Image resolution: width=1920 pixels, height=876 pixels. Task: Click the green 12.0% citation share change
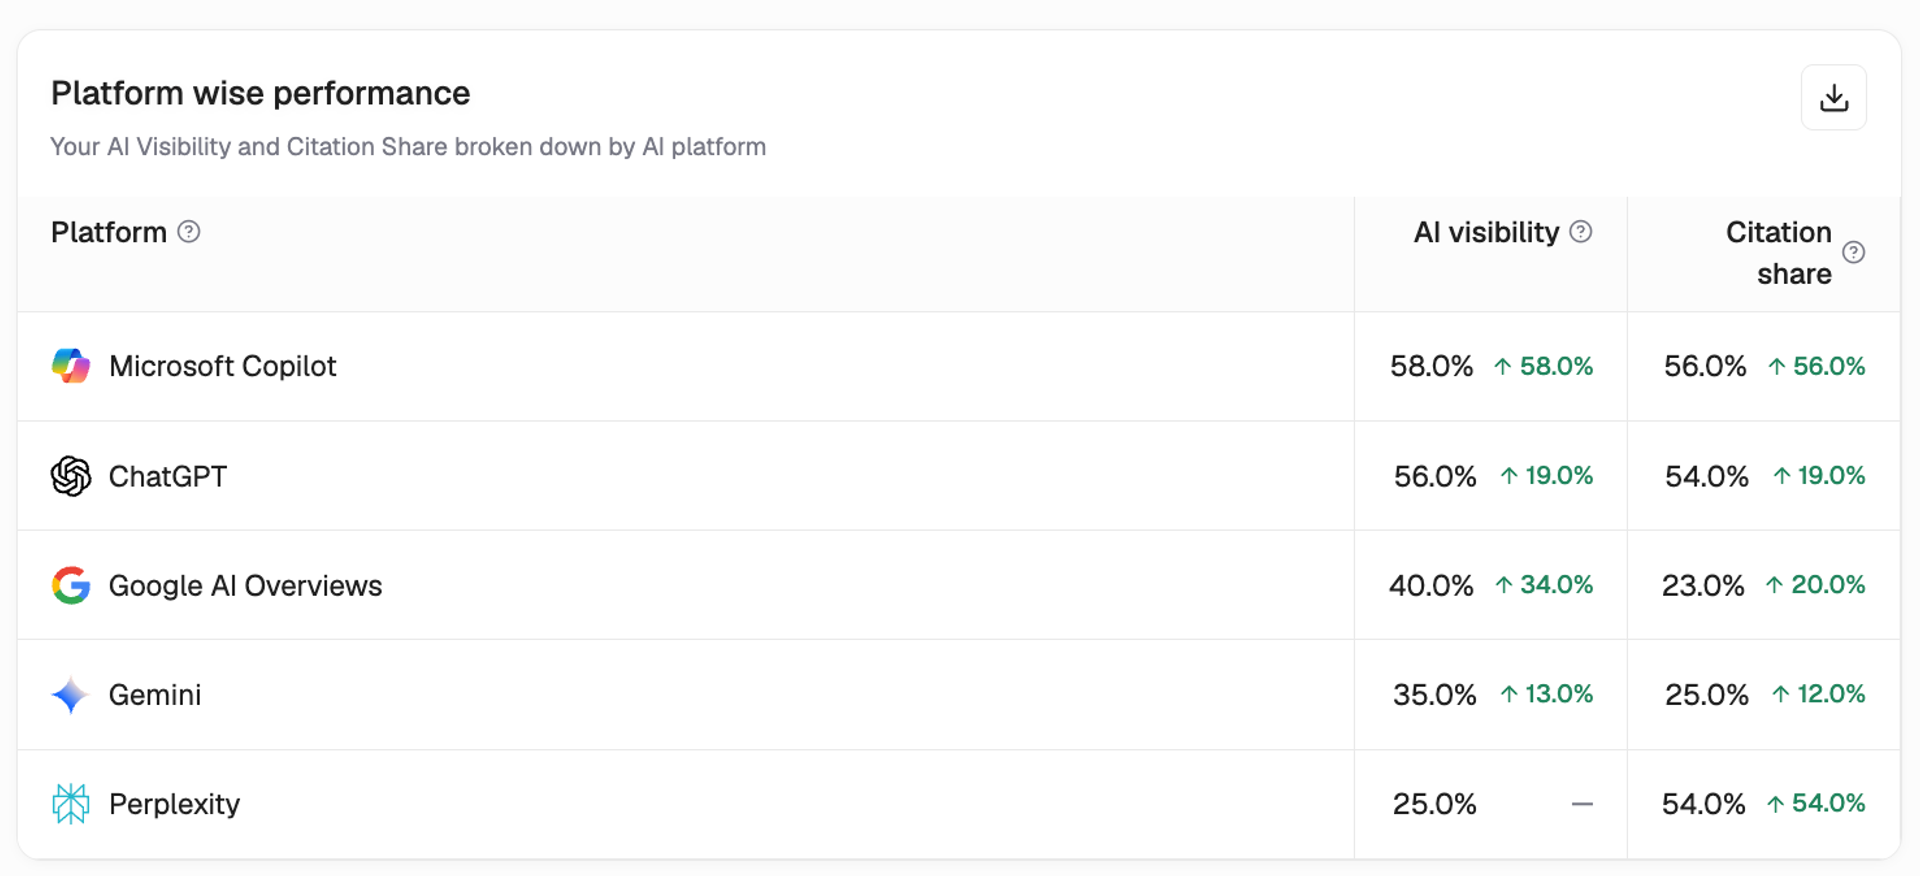pyautogui.click(x=1819, y=694)
